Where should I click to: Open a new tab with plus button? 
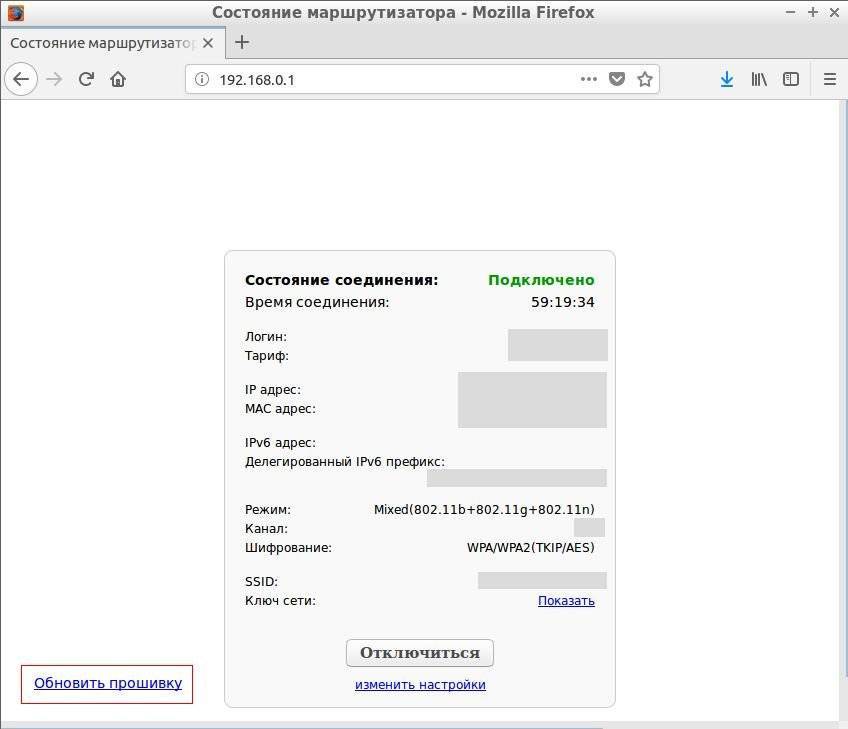point(241,42)
